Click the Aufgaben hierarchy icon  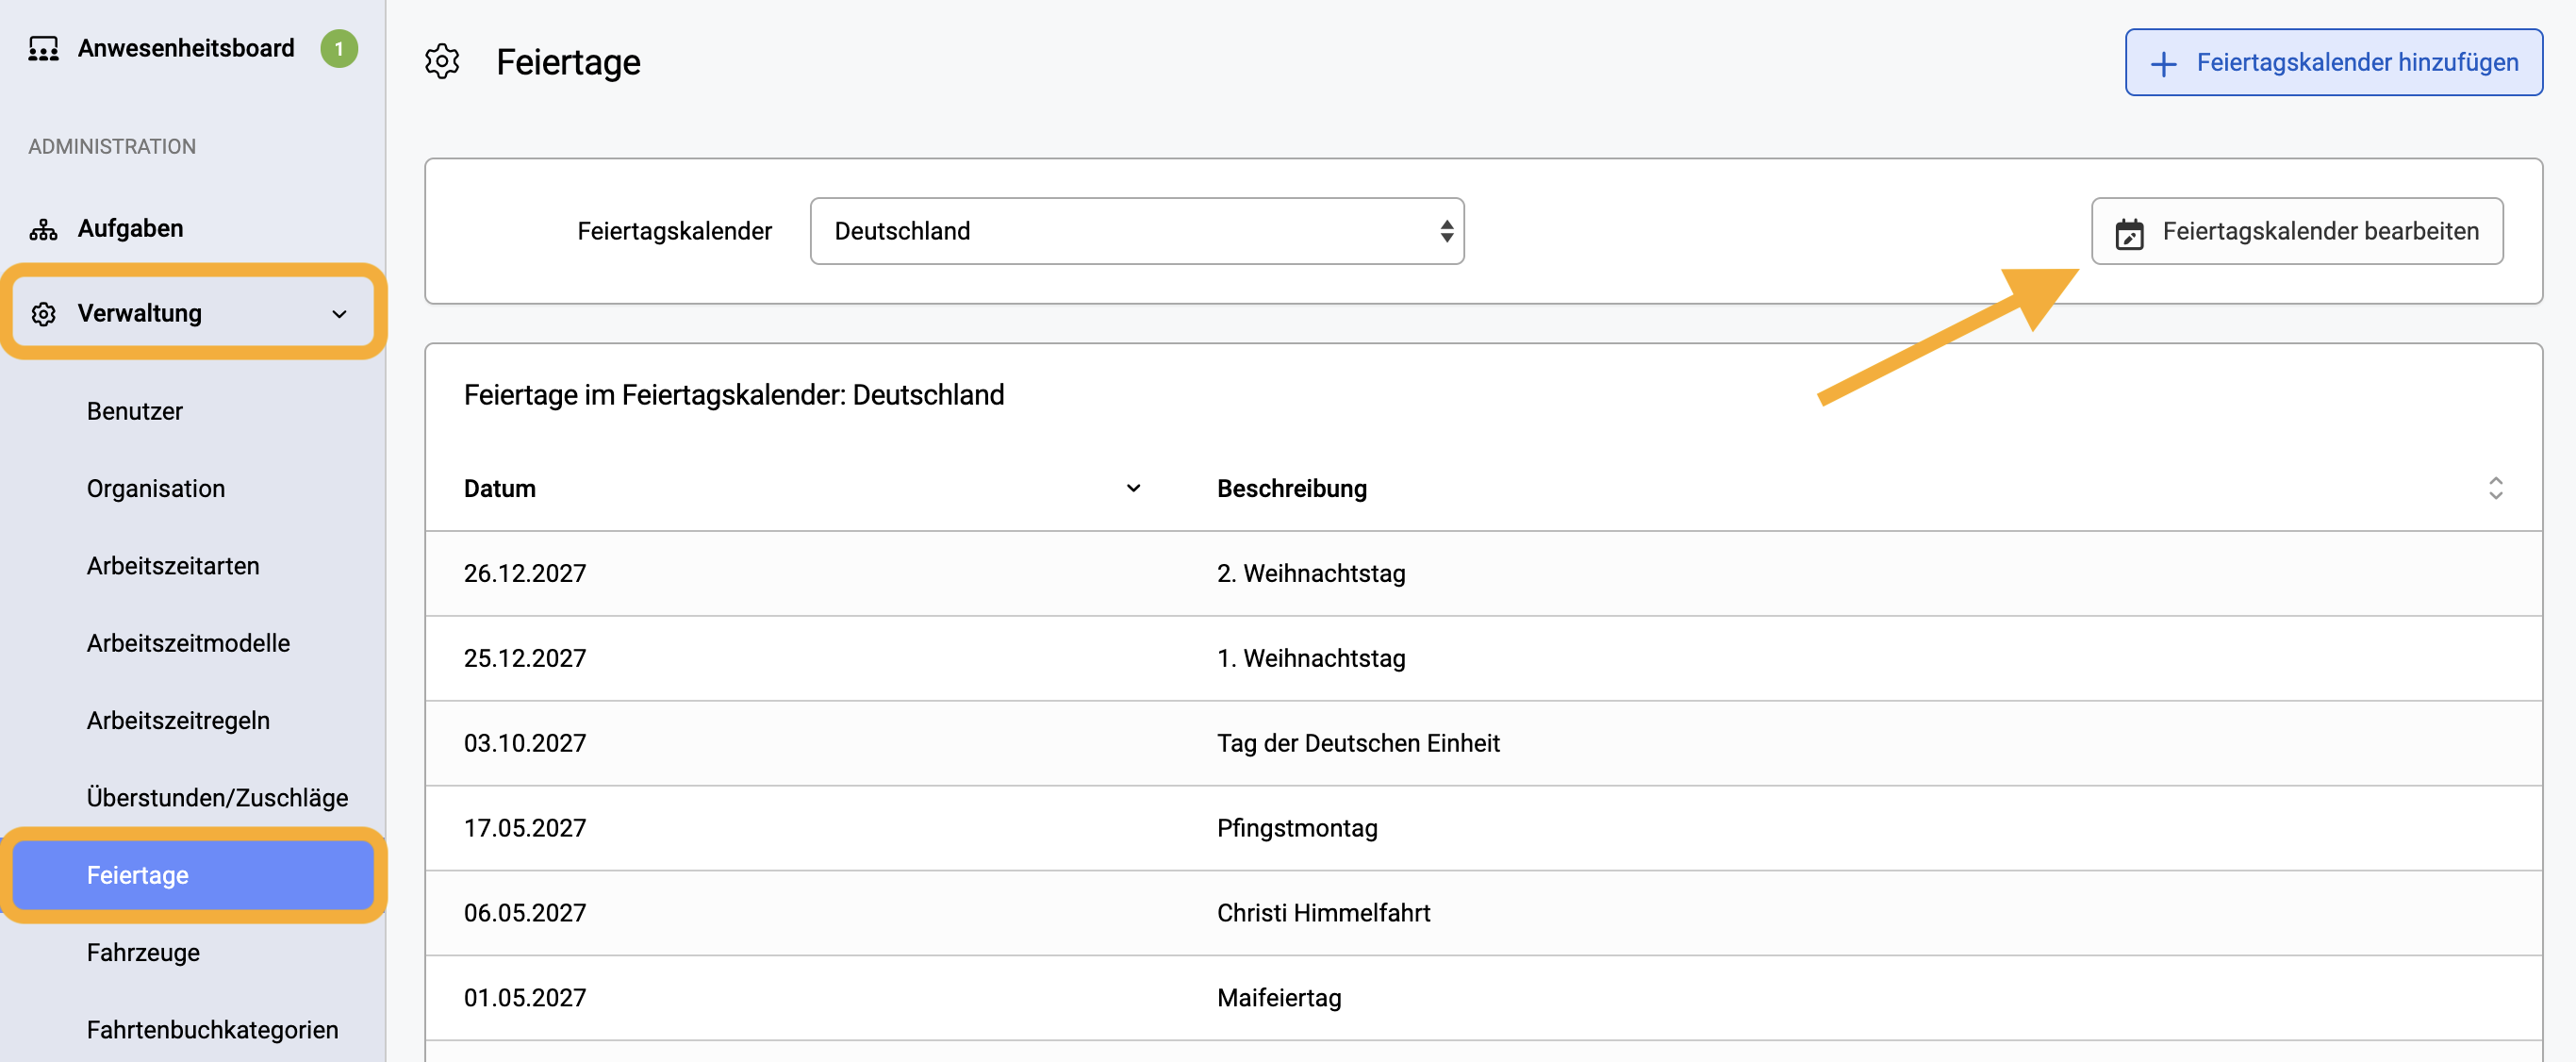43,229
